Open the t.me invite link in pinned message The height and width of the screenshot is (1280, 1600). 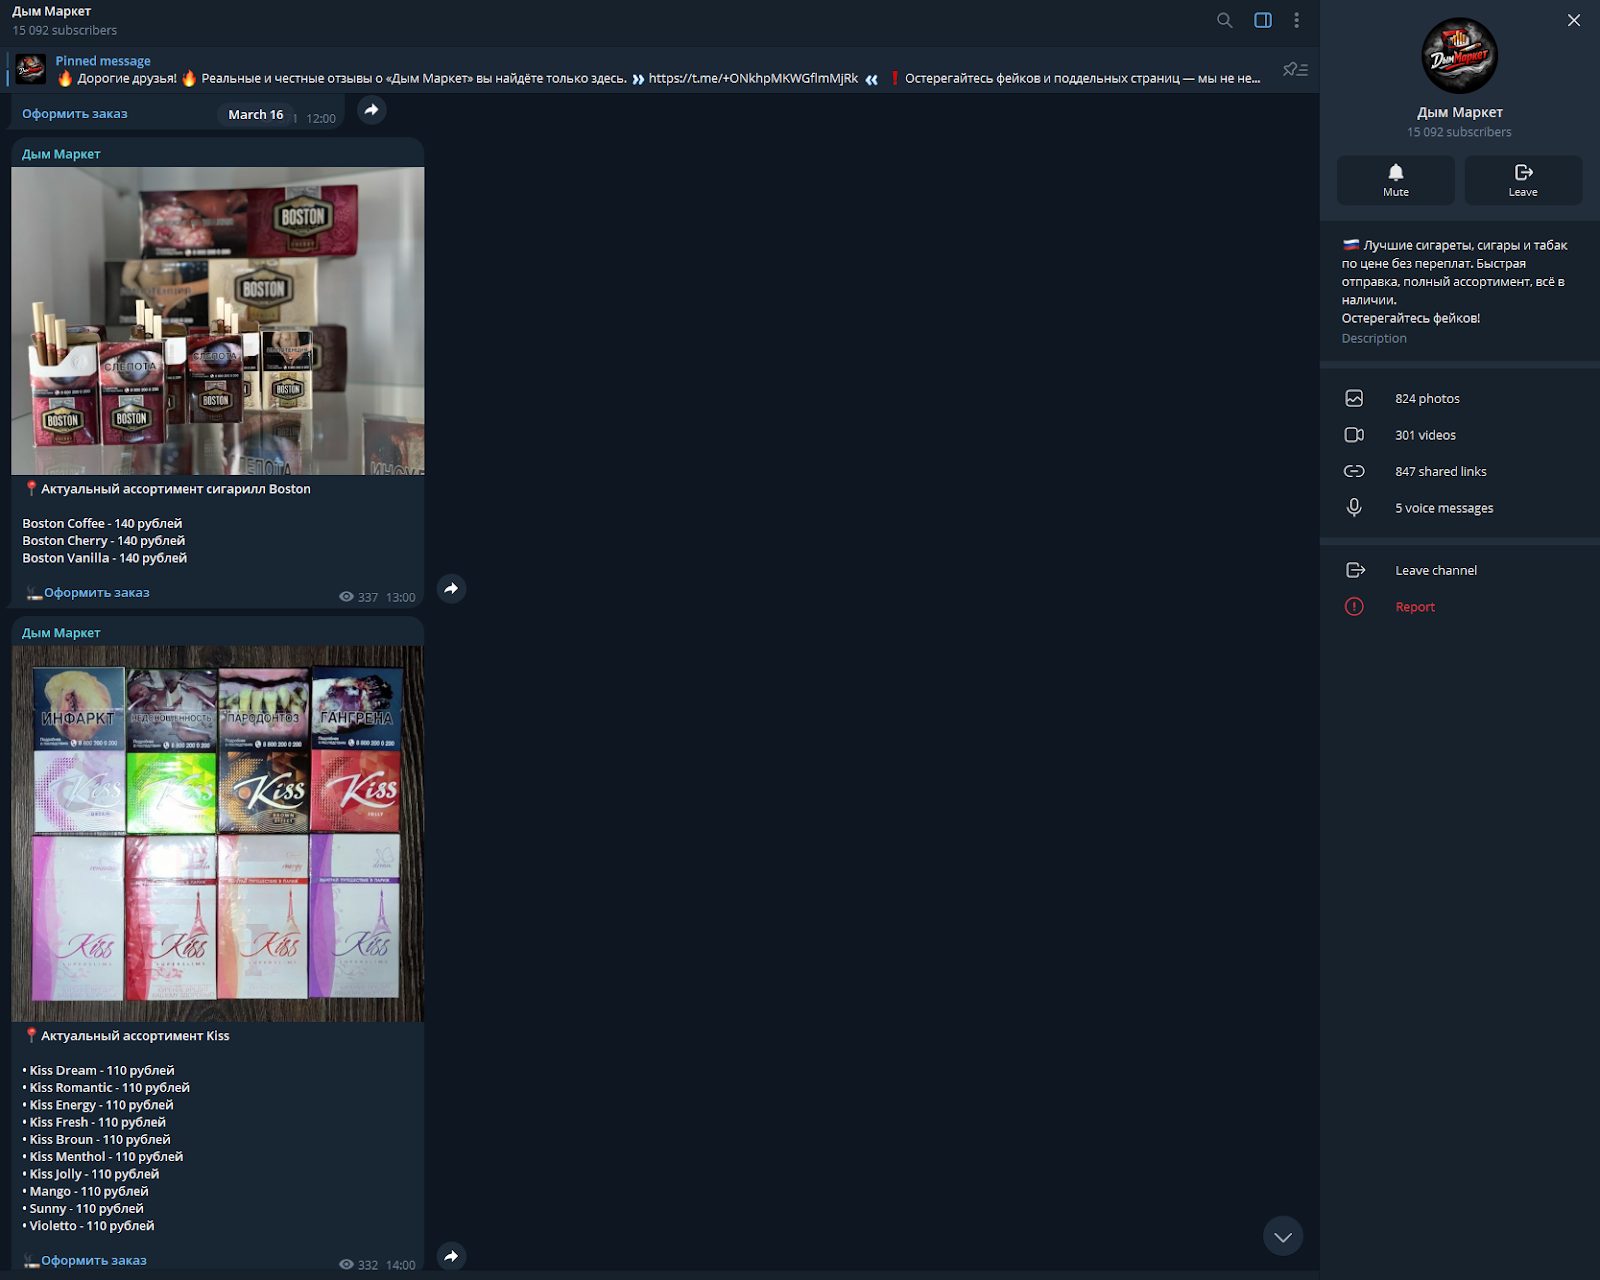(753, 78)
